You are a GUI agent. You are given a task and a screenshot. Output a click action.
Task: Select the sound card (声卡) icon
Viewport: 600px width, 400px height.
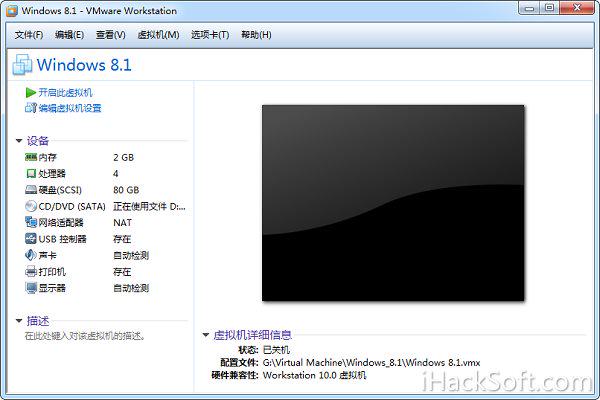tap(31, 255)
